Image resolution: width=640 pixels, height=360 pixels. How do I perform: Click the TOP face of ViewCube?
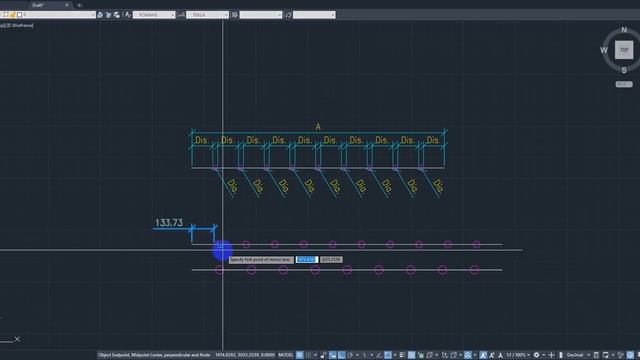coord(624,50)
